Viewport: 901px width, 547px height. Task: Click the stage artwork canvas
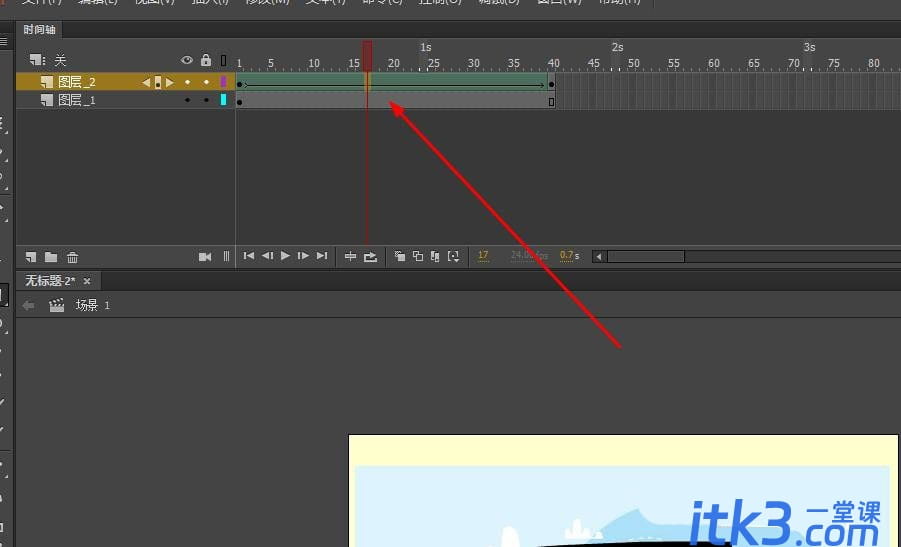click(623, 491)
